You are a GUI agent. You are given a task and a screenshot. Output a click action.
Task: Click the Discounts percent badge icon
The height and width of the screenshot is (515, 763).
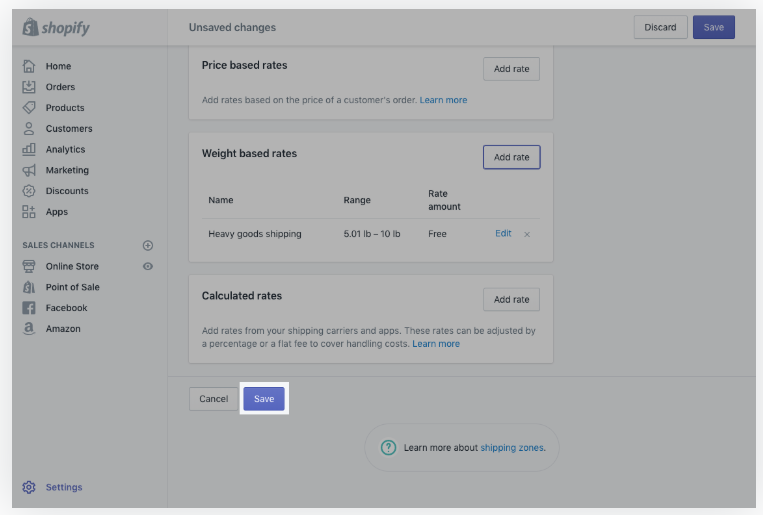coord(29,191)
